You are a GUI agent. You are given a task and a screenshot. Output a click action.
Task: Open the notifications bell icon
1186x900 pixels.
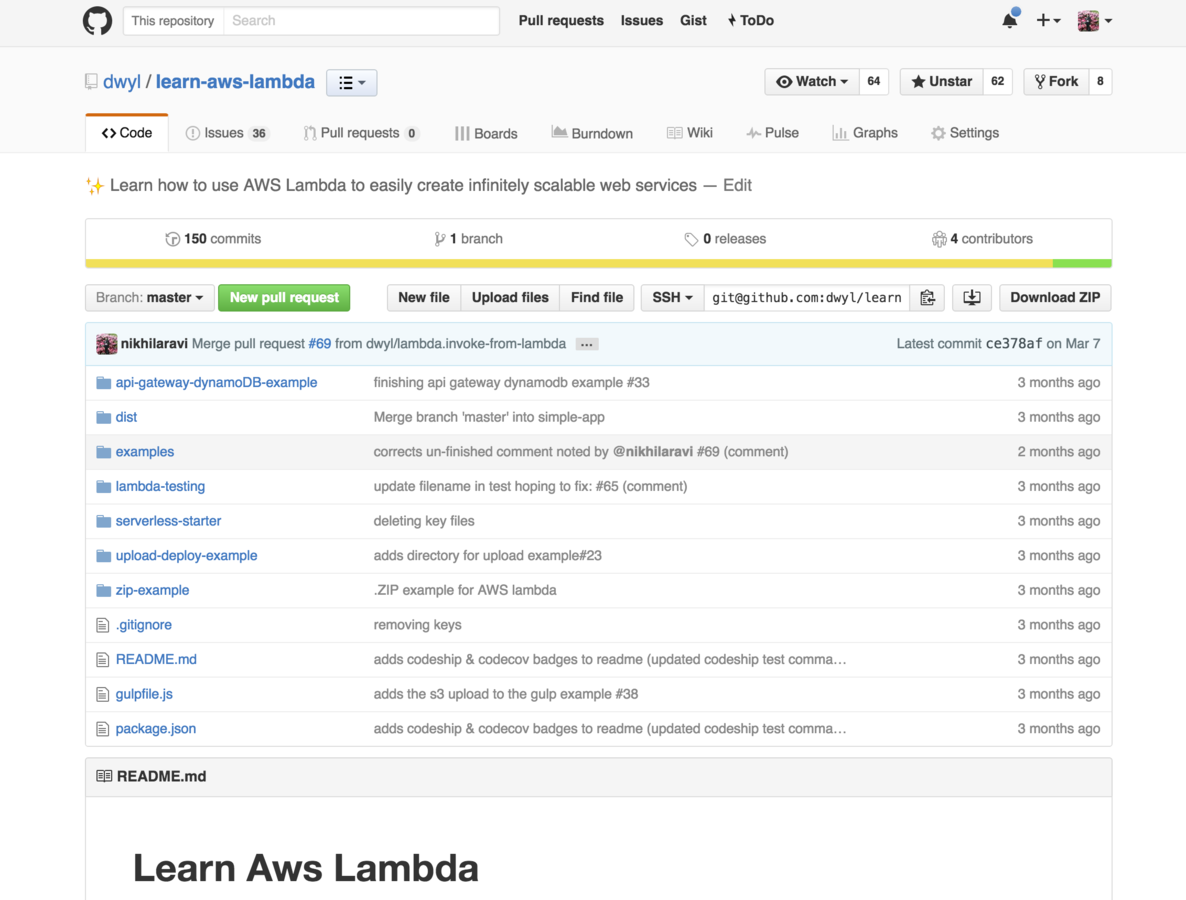click(x=1010, y=20)
